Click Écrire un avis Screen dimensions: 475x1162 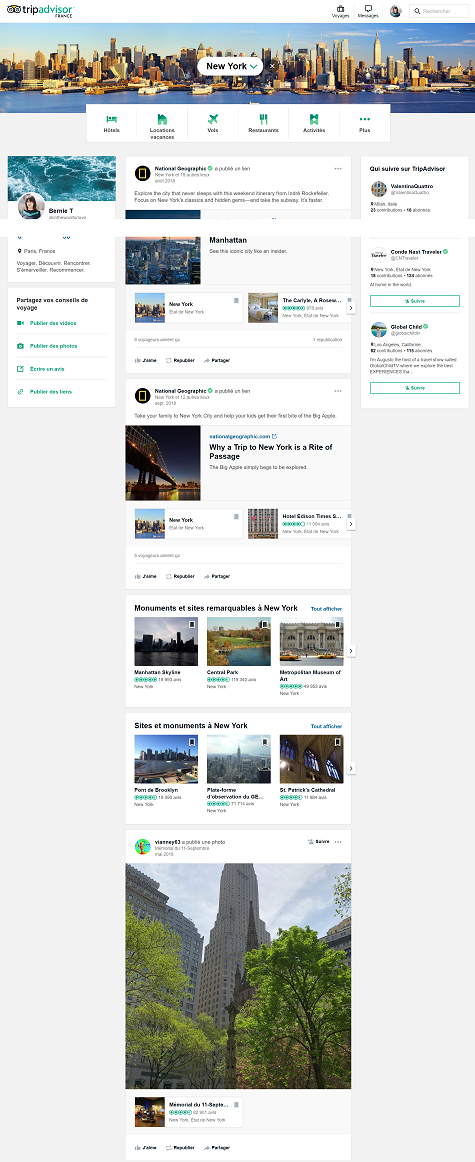(x=41, y=369)
